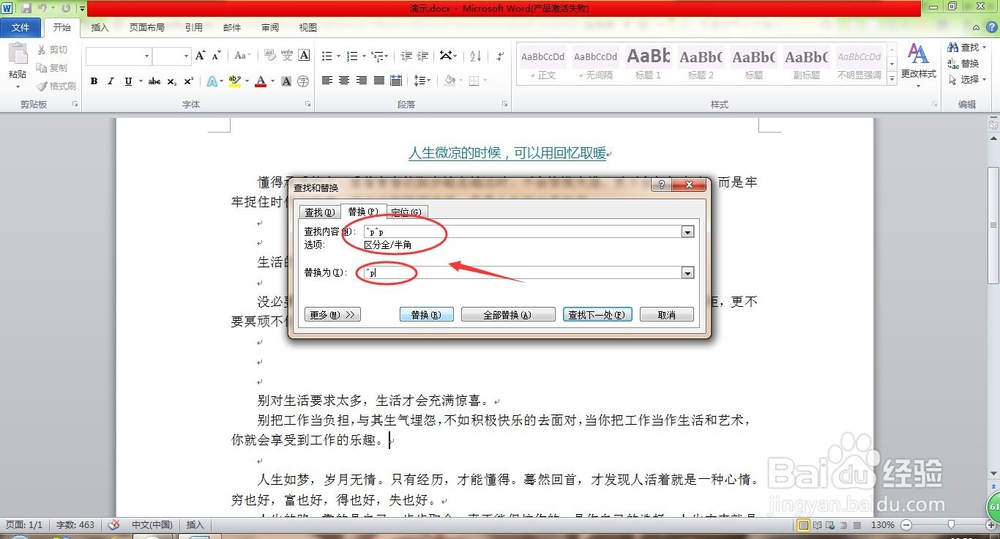Align text right in paragraph group
1000x539 pixels.
tap(362, 80)
